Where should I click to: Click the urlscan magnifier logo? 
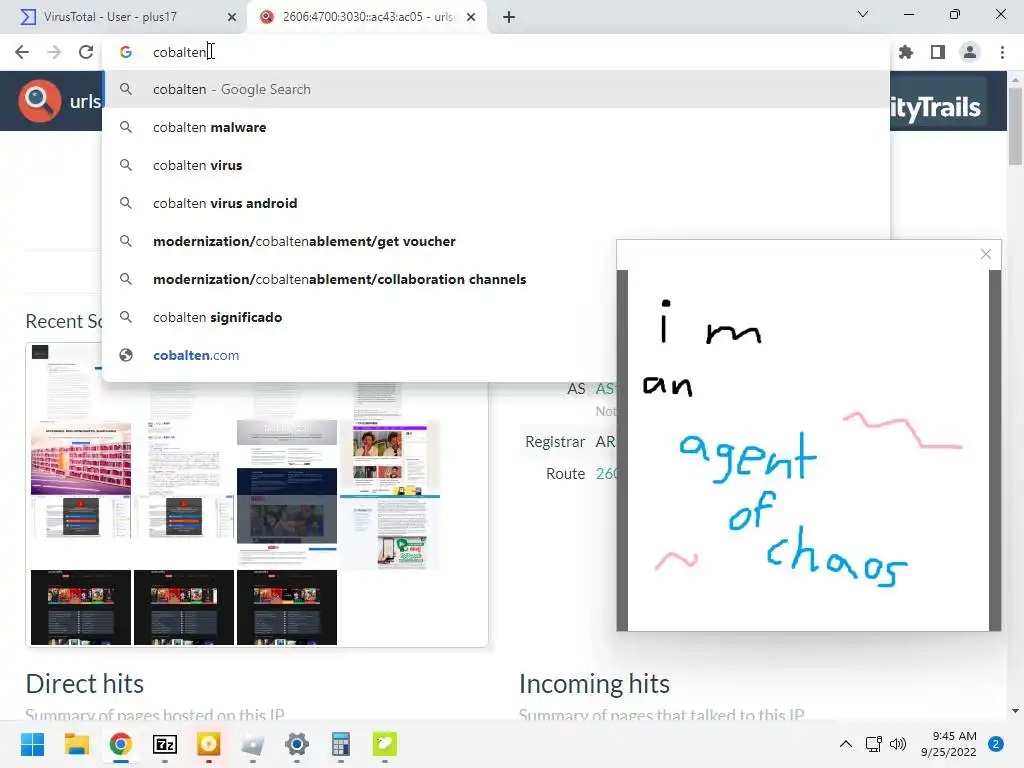[39, 101]
